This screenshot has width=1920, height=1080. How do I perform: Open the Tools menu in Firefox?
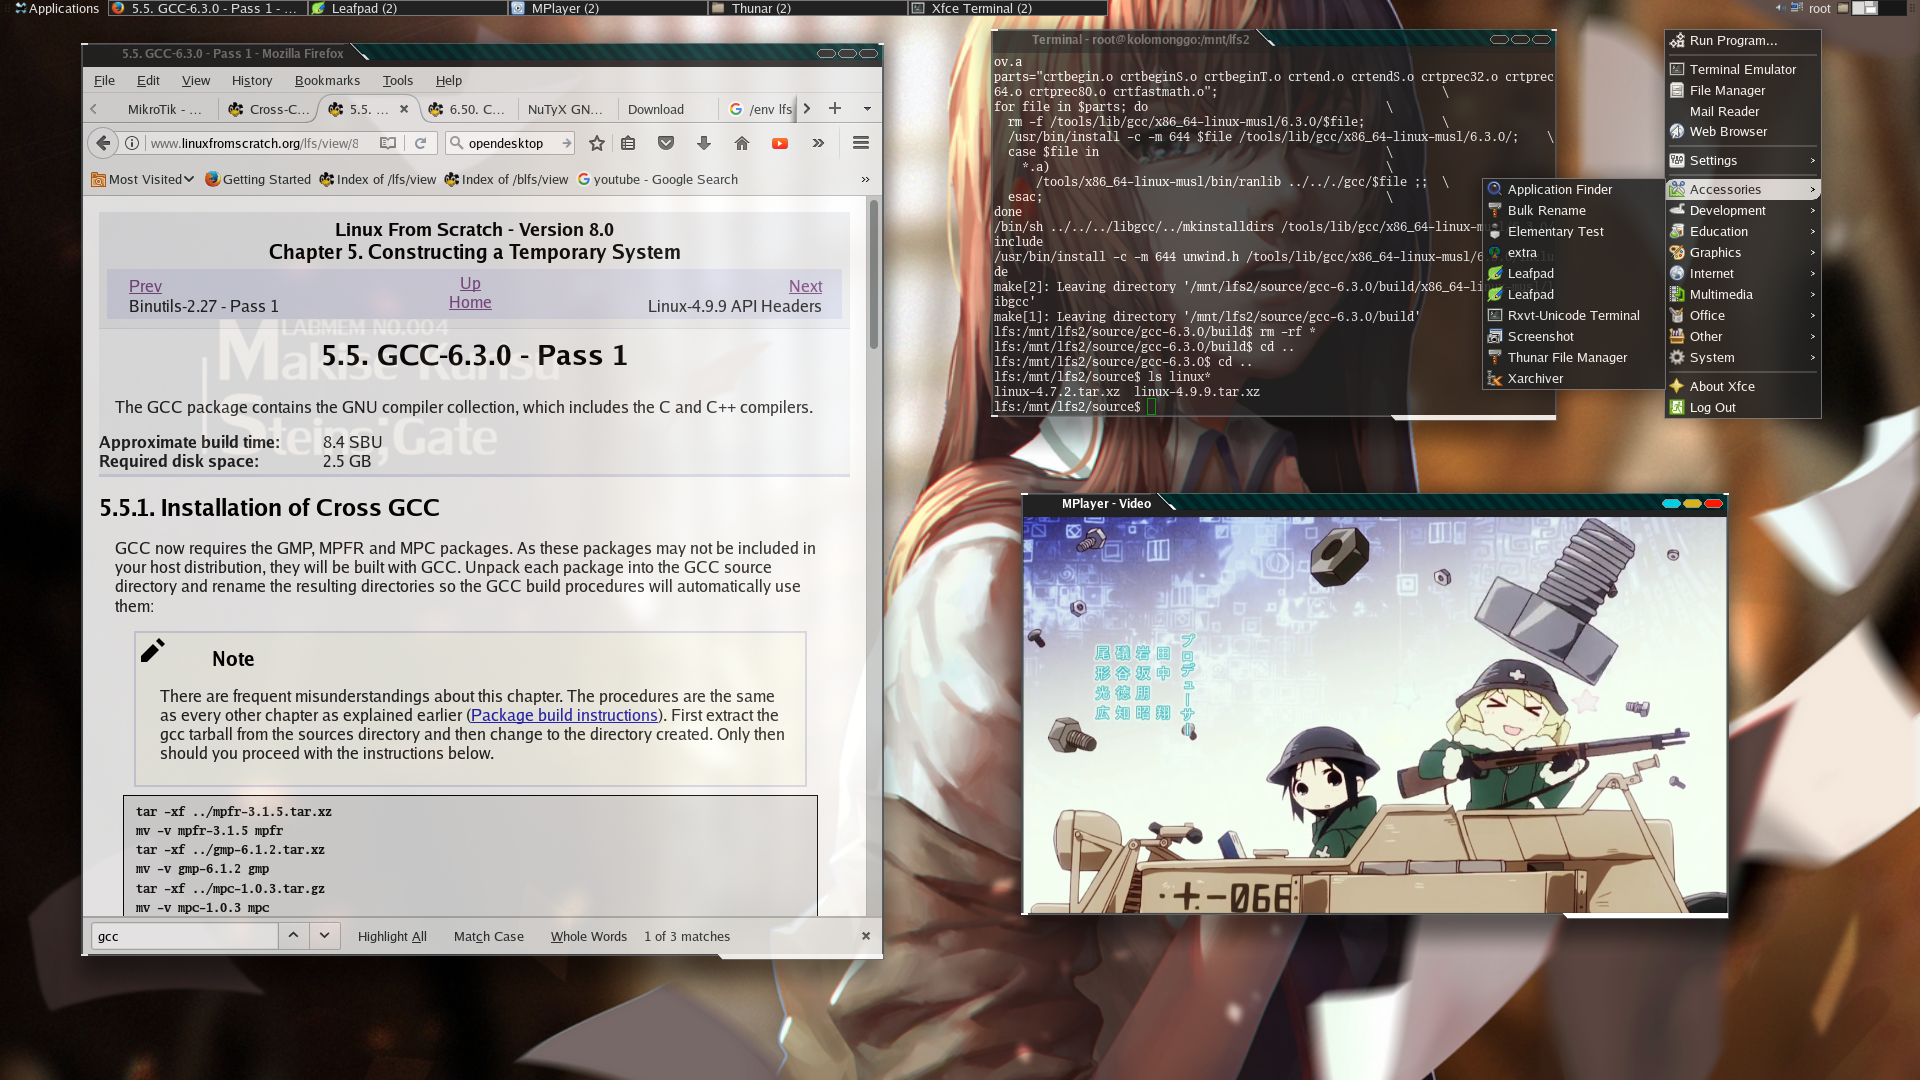pos(397,80)
